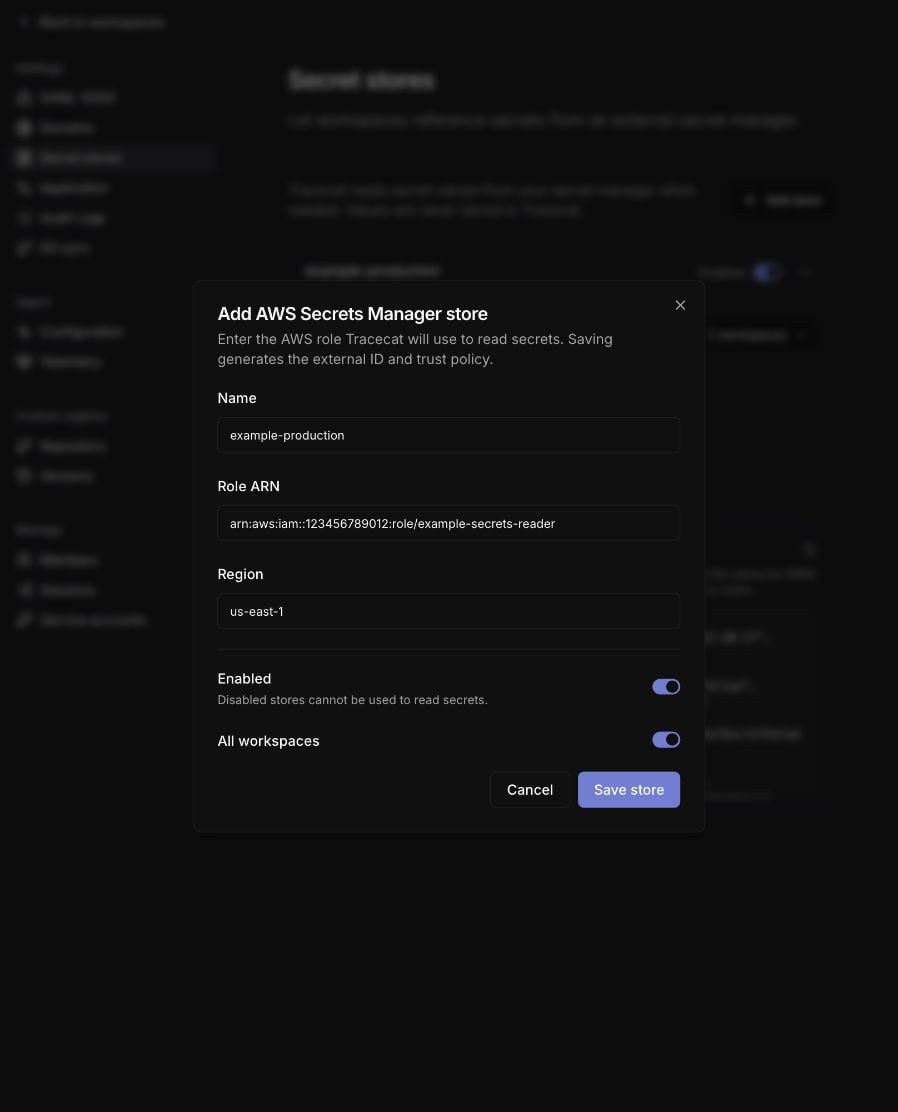Click the "Region" field label
The height and width of the screenshot is (1112, 898).
pyautogui.click(x=240, y=574)
